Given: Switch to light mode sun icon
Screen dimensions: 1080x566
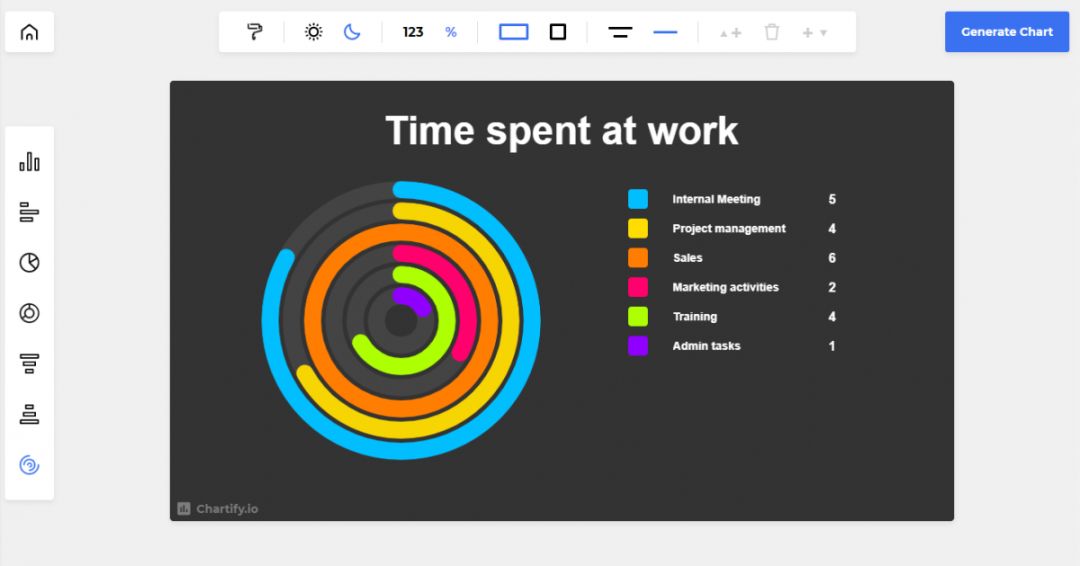Looking at the screenshot, I should (x=313, y=32).
